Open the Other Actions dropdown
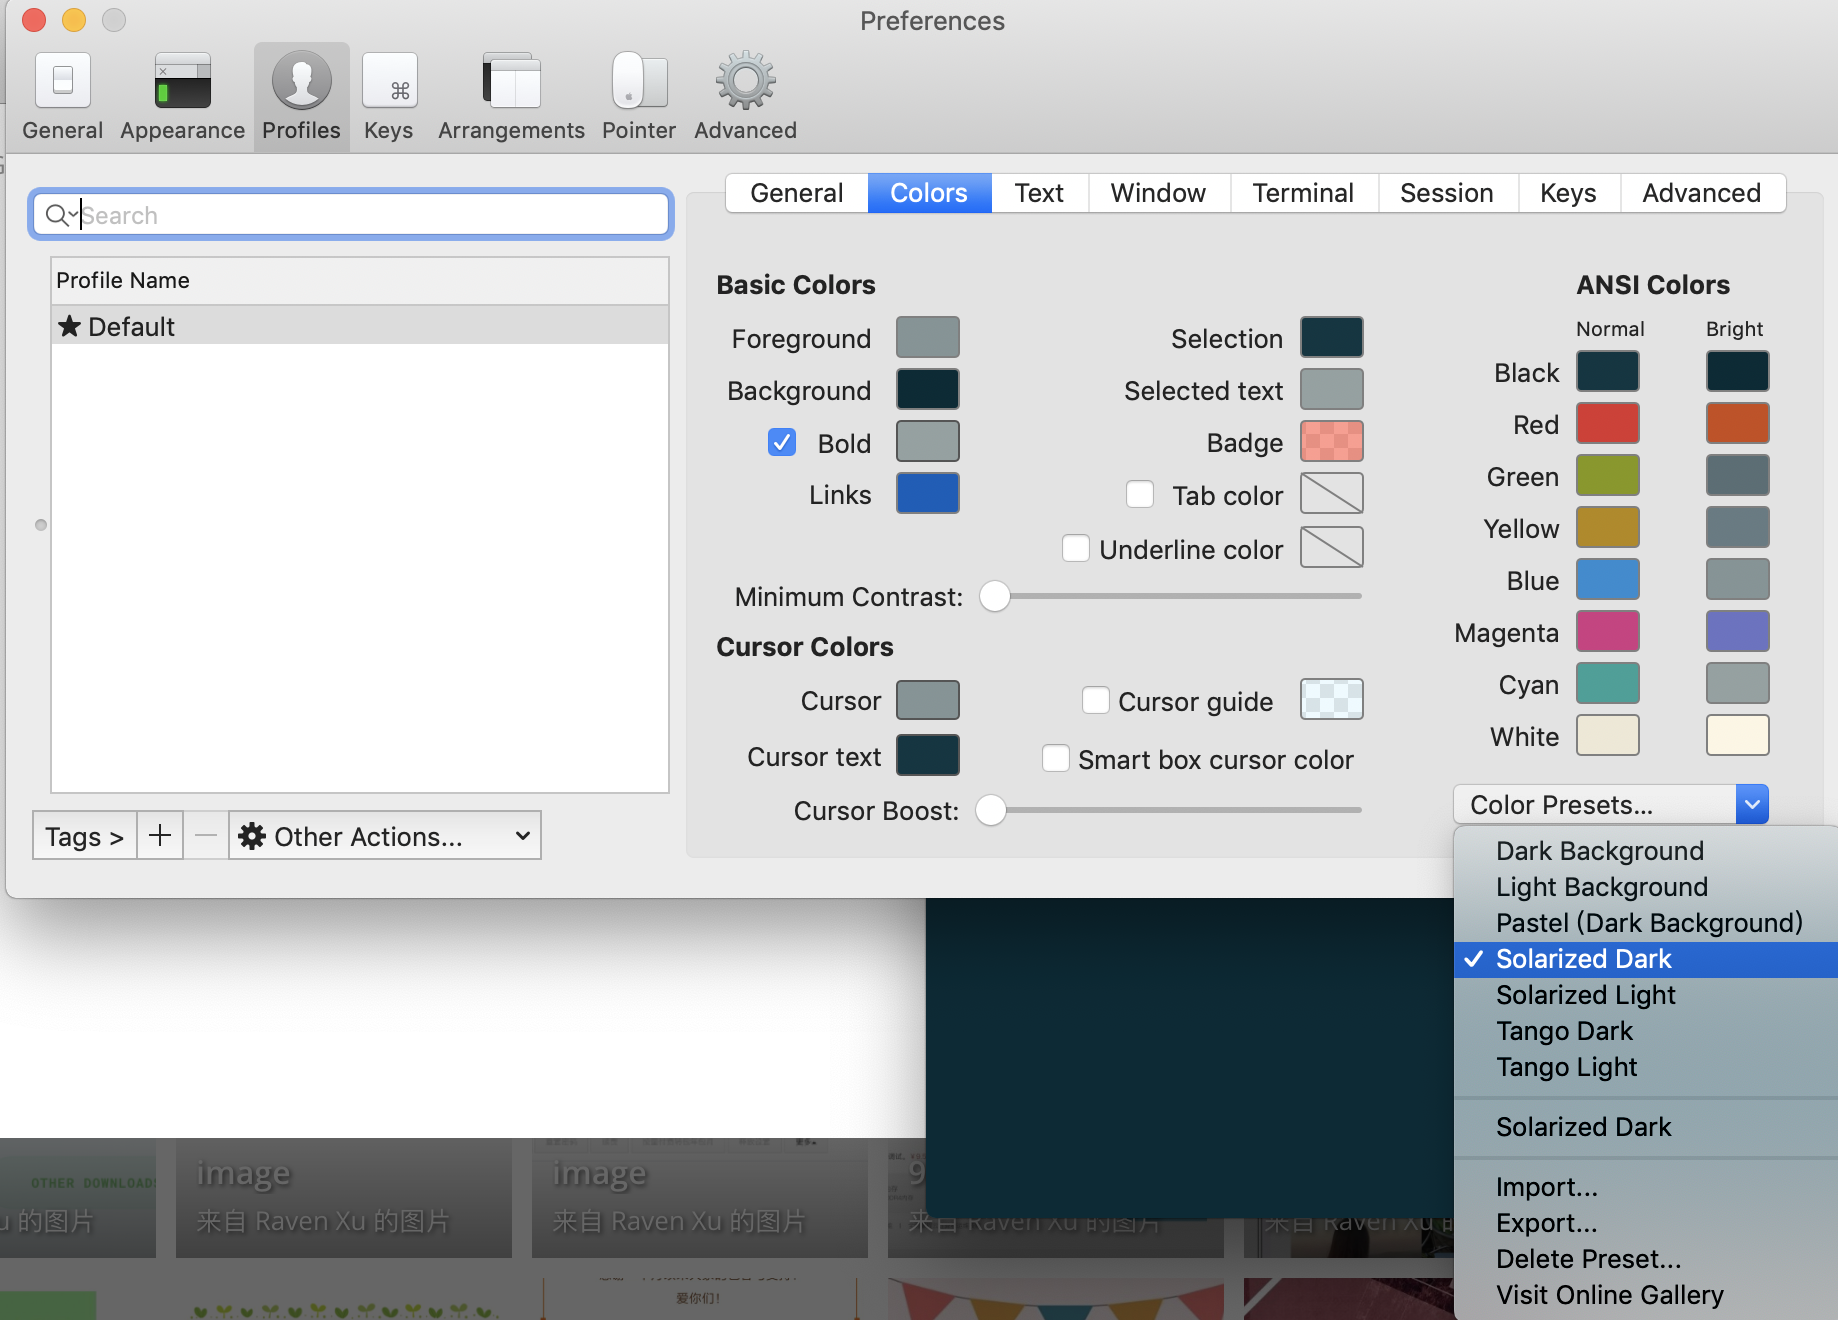The image size is (1838, 1320). tap(385, 835)
